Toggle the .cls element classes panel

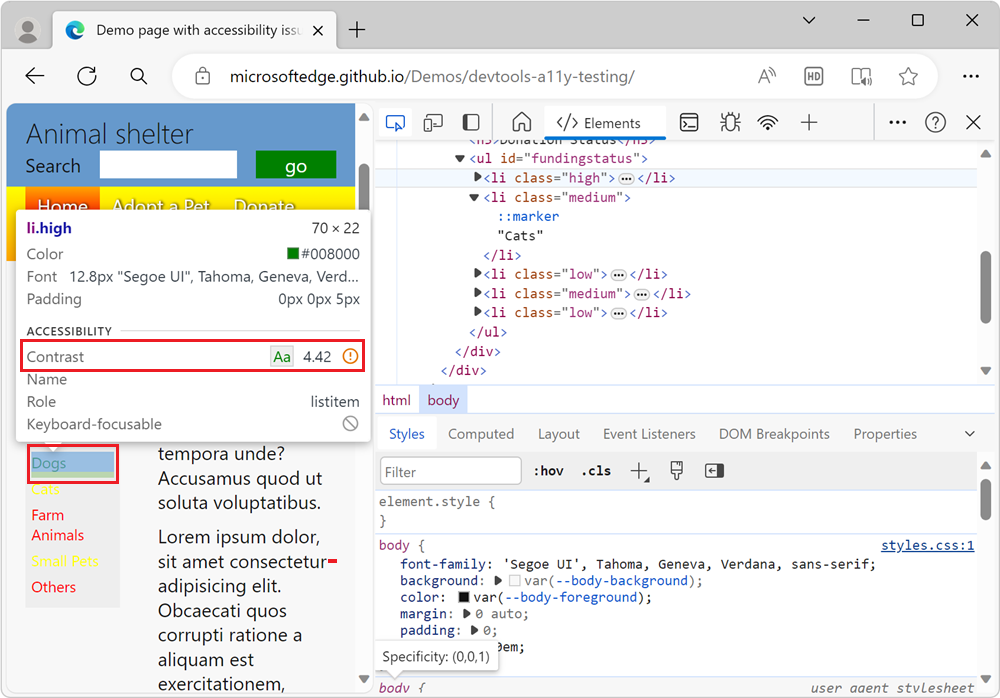point(595,470)
